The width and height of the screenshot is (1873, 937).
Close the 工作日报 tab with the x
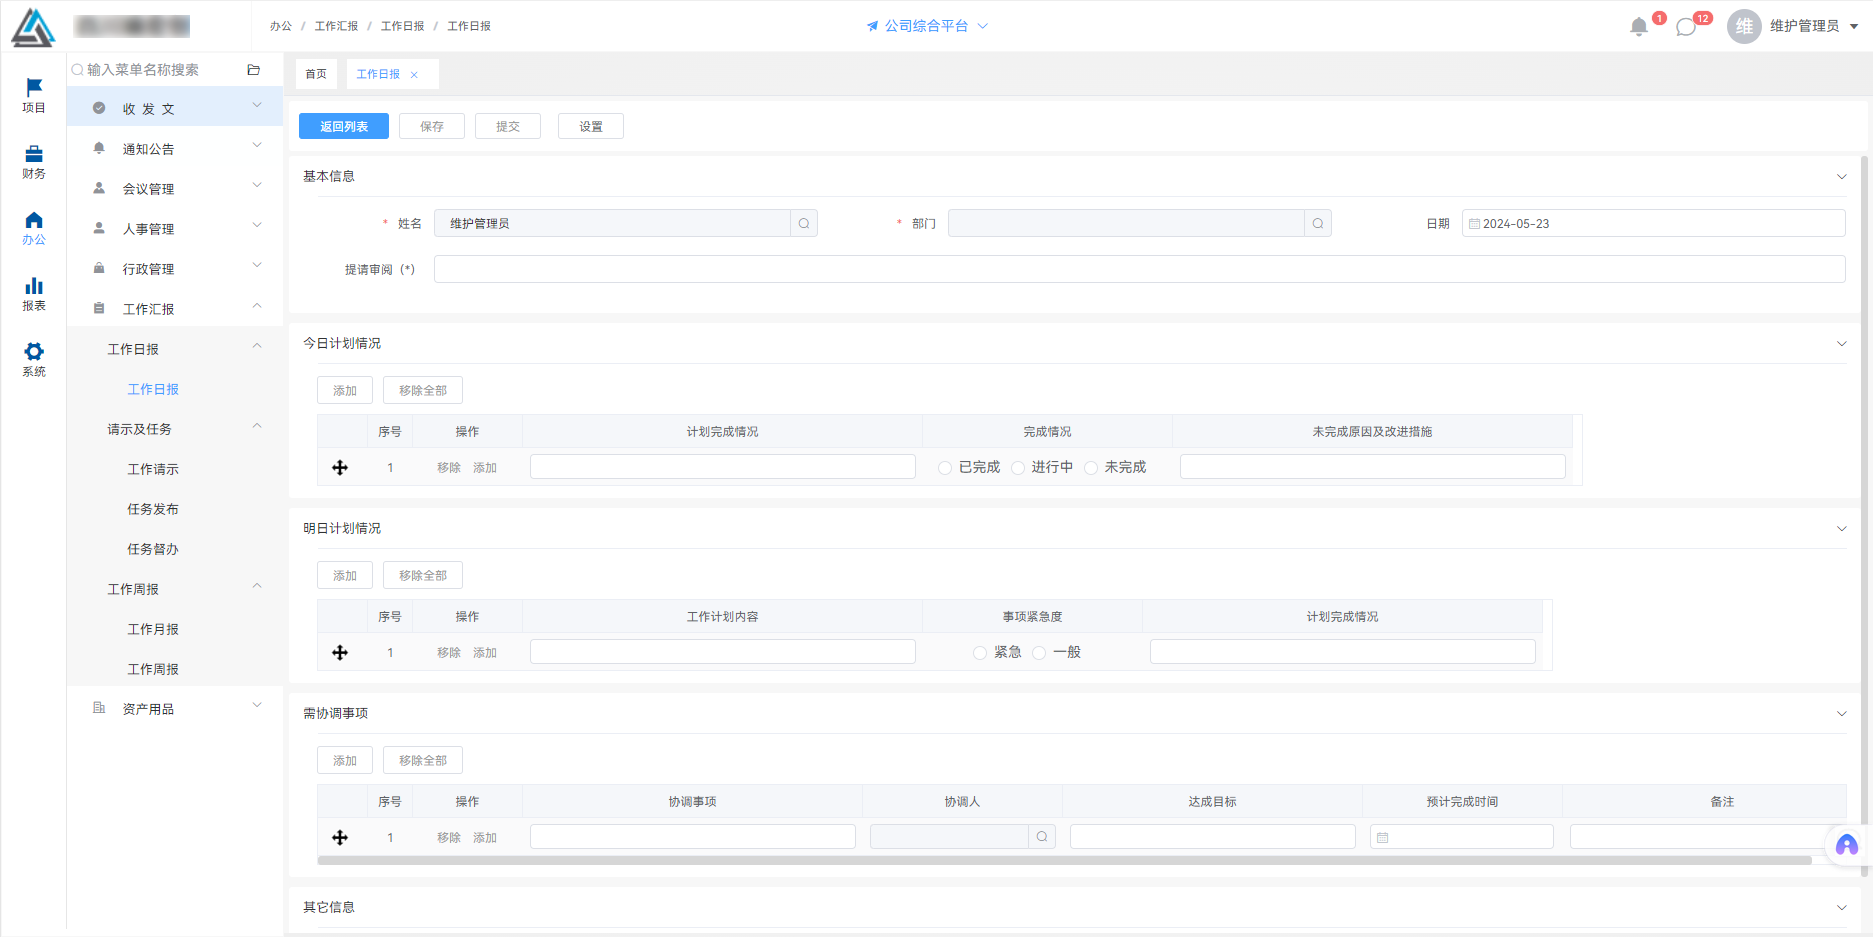pyautogui.click(x=414, y=75)
